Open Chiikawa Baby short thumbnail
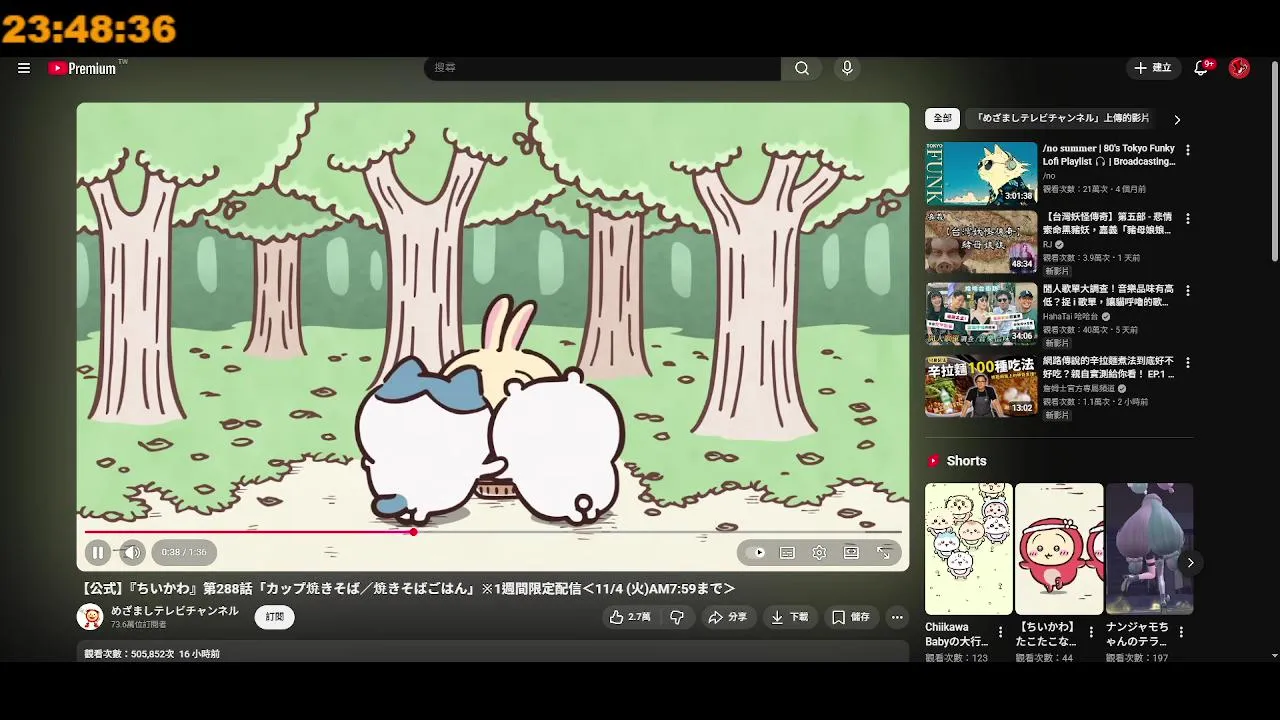This screenshot has width=1280, height=720. tap(968, 549)
